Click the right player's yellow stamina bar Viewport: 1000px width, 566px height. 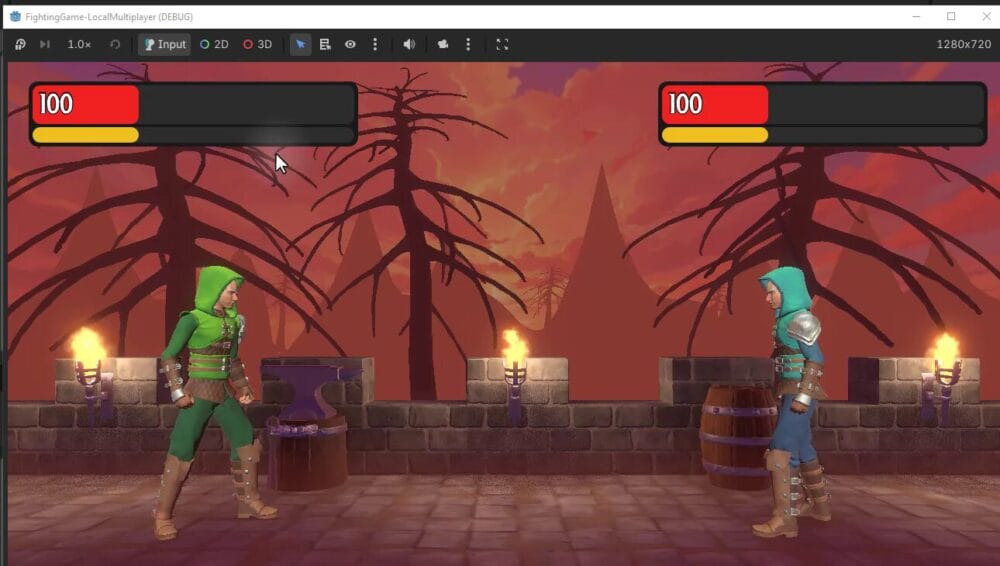[715, 135]
